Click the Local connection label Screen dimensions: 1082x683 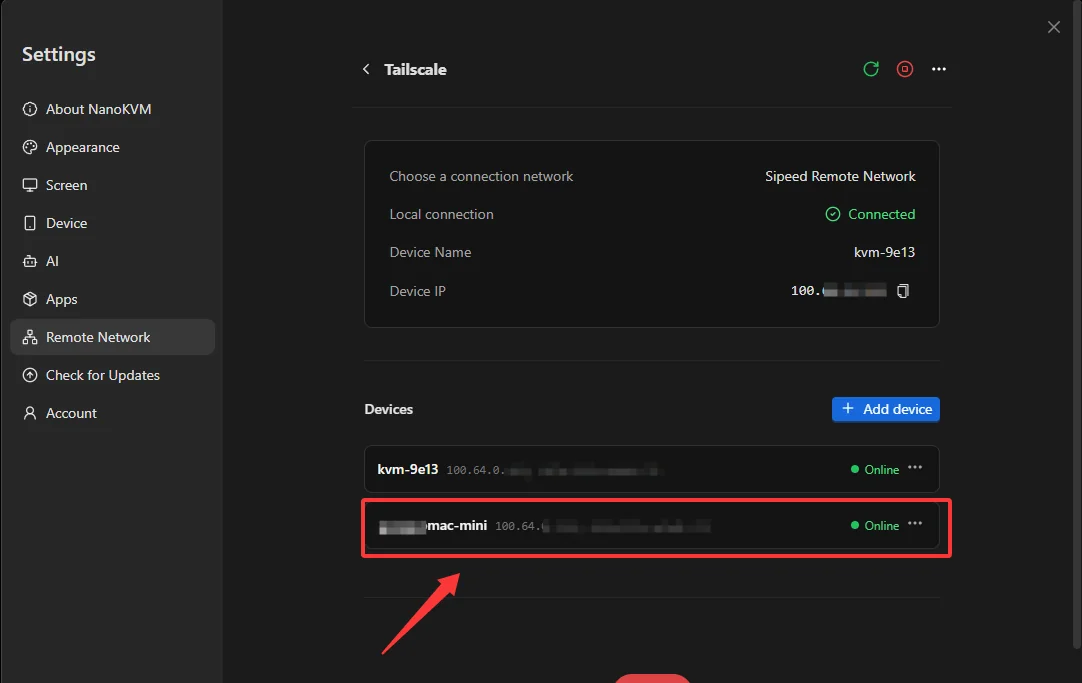click(441, 214)
